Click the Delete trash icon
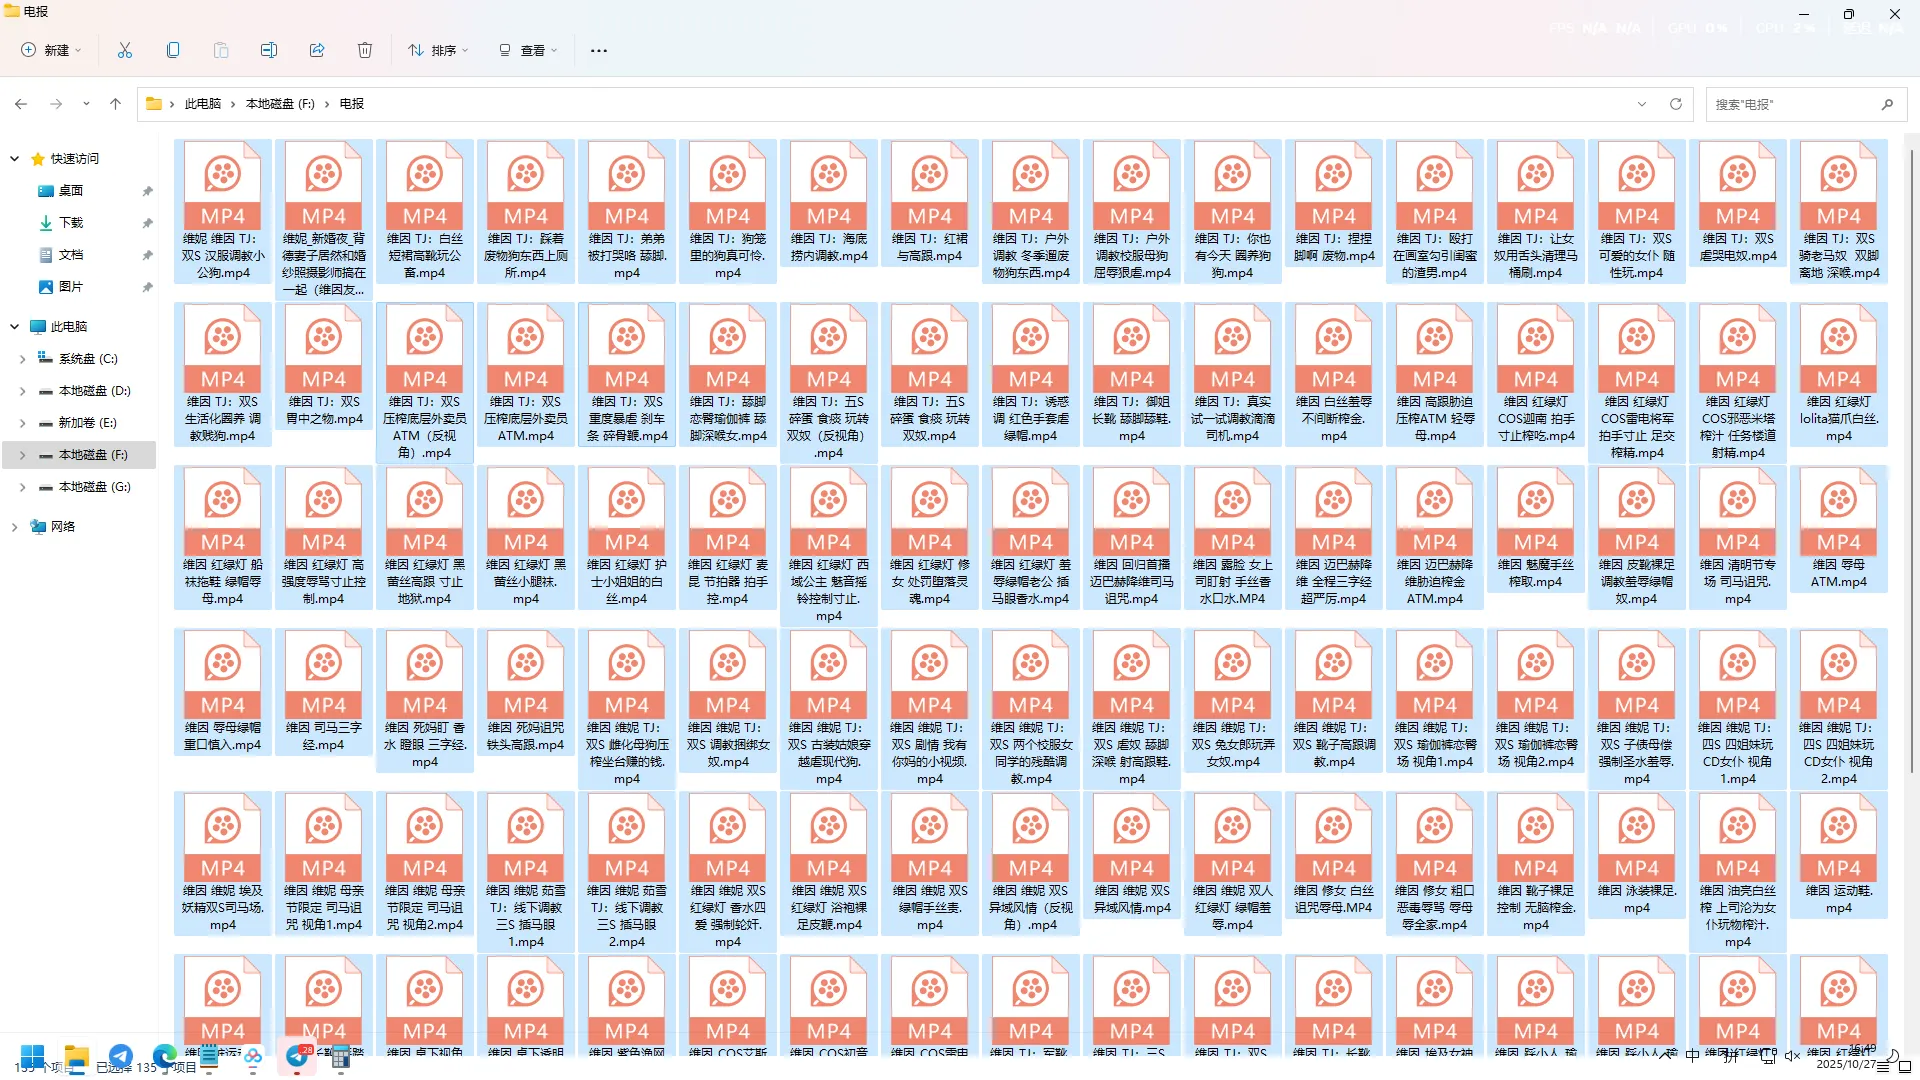Image resolution: width=1920 pixels, height=1080 pixels. (x=365, y=50)
